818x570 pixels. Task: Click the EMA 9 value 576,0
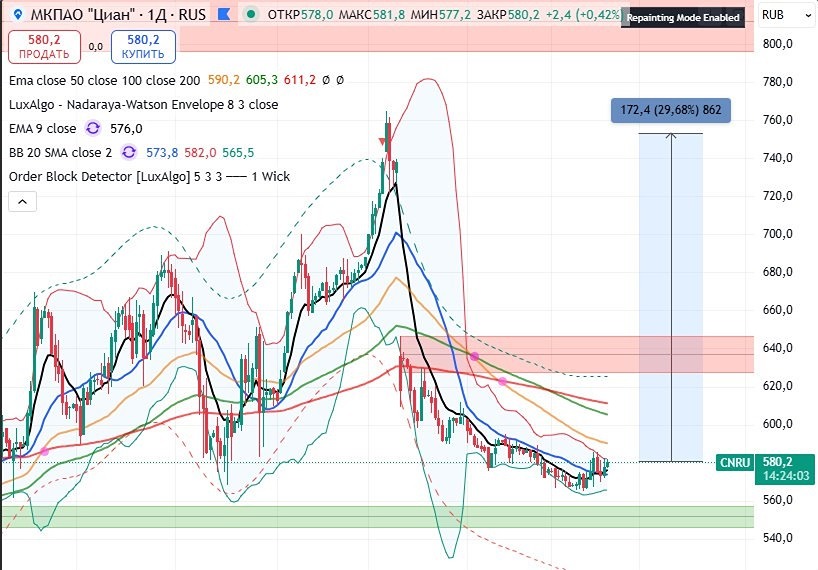126,128
